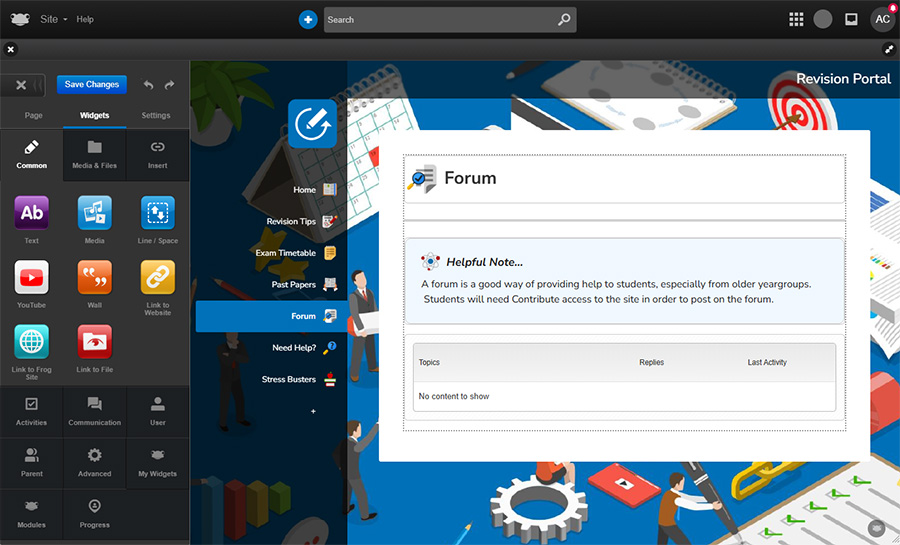
Task: Collapse the editor panel with X toggle
Action: tap(21, 85)
